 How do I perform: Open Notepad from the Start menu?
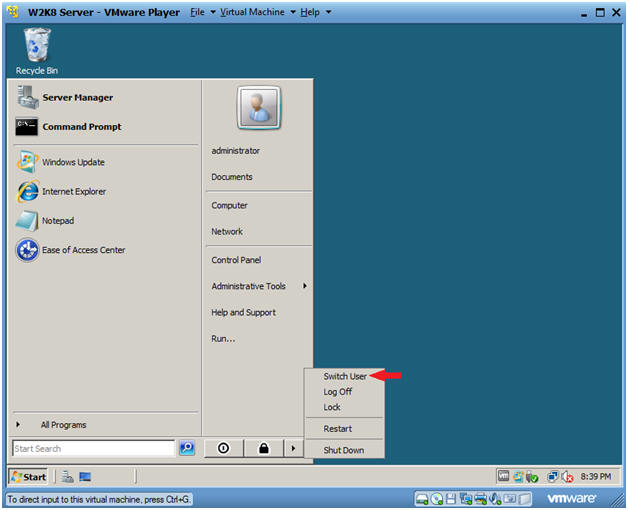106,221
